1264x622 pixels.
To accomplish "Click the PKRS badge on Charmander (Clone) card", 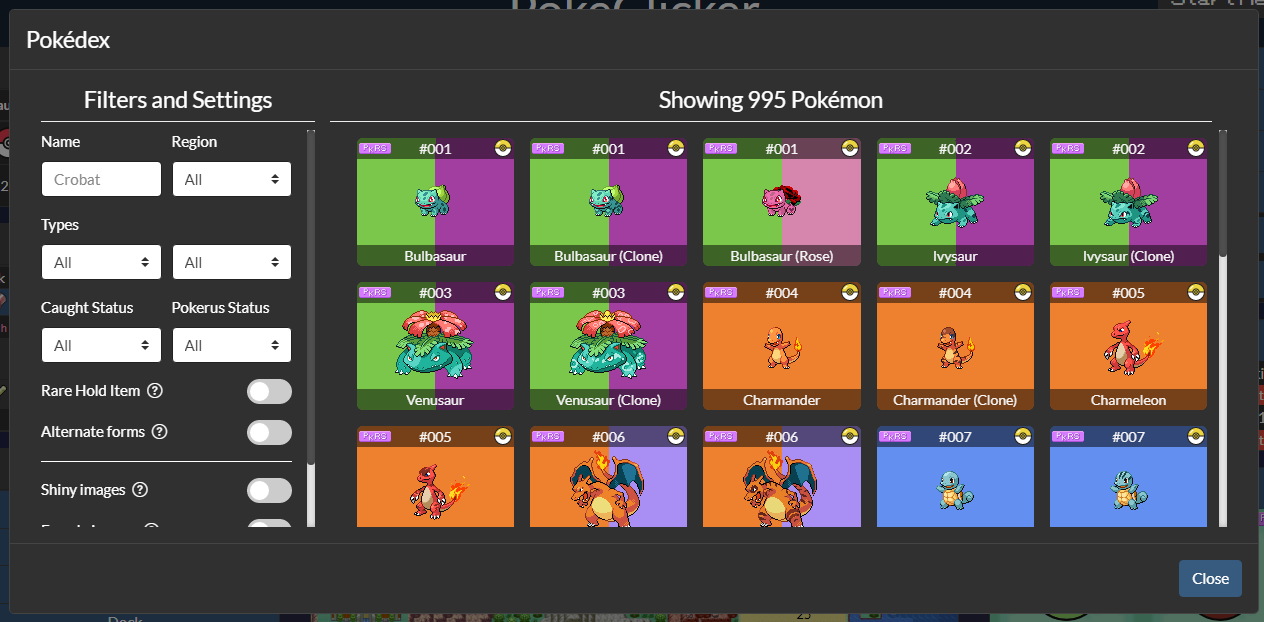I will coord(894,292).
